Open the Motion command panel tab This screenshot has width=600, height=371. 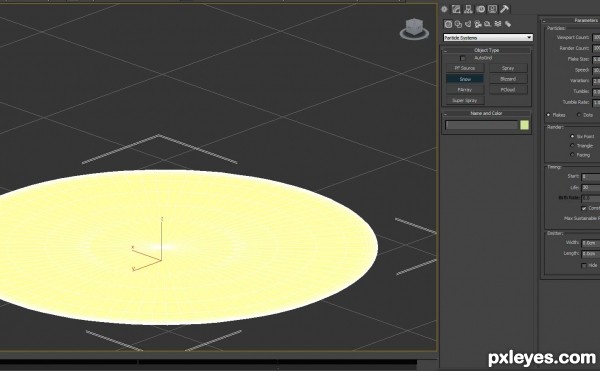pyautogui.click(x=481, y=9)
